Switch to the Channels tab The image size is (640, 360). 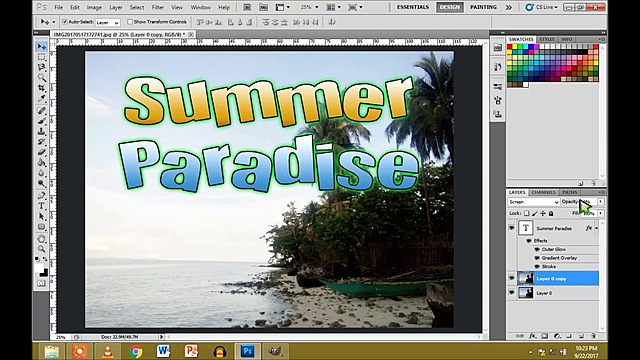(x=543, y=192)
